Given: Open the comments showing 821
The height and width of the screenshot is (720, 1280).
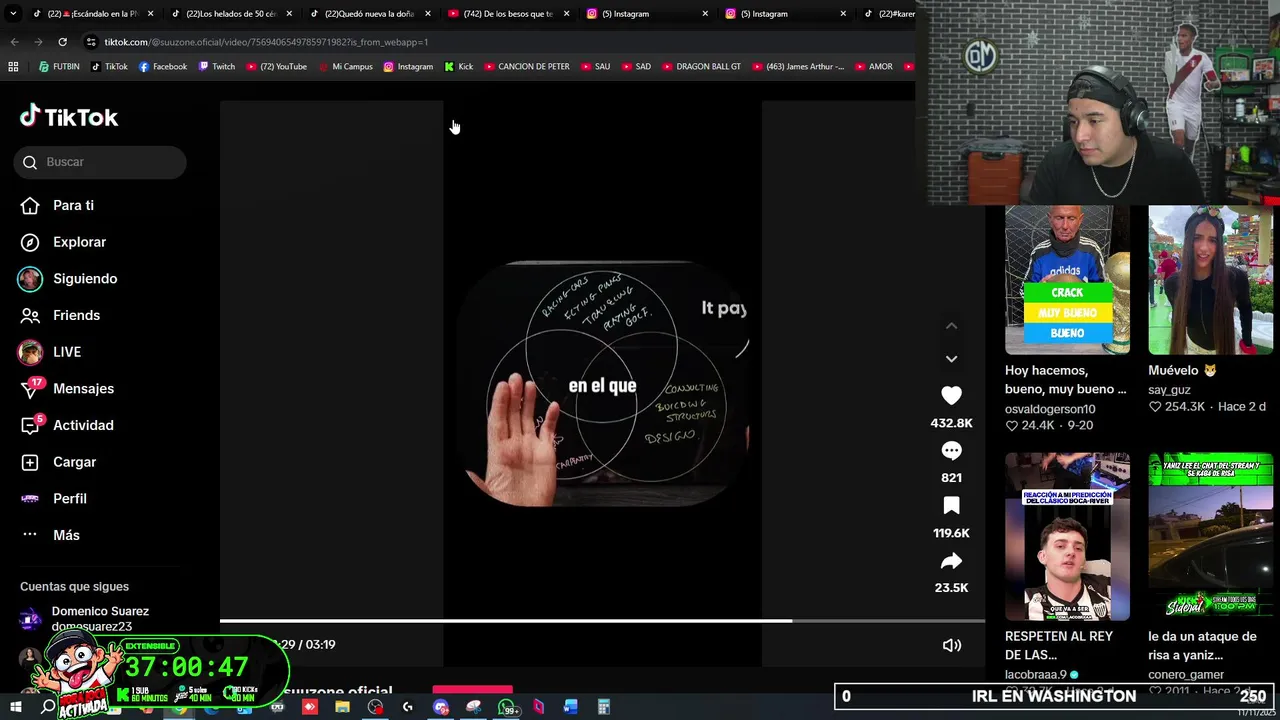Looking at the screenshot, I should point(951,451).
